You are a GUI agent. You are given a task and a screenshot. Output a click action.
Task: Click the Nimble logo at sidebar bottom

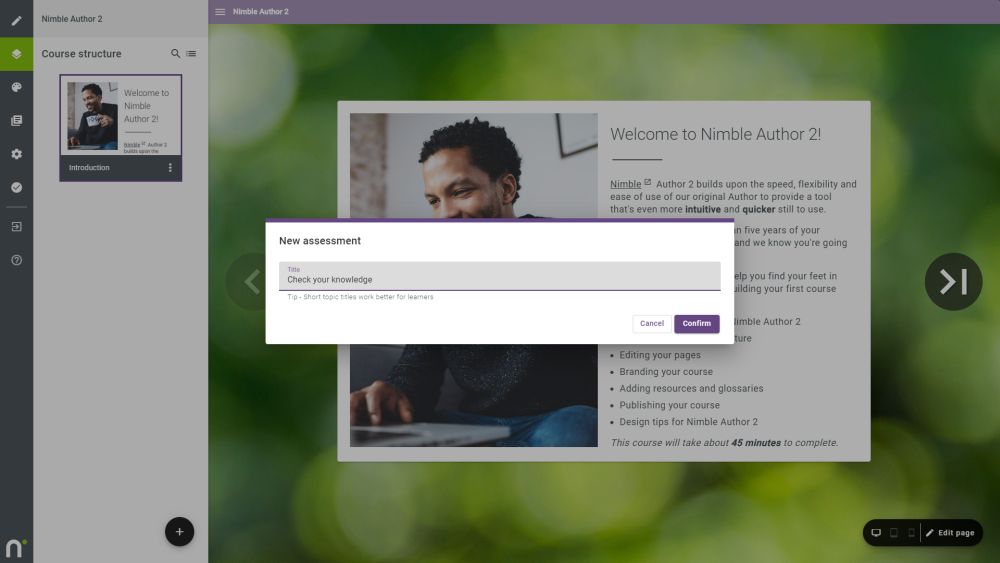(15, 548)
